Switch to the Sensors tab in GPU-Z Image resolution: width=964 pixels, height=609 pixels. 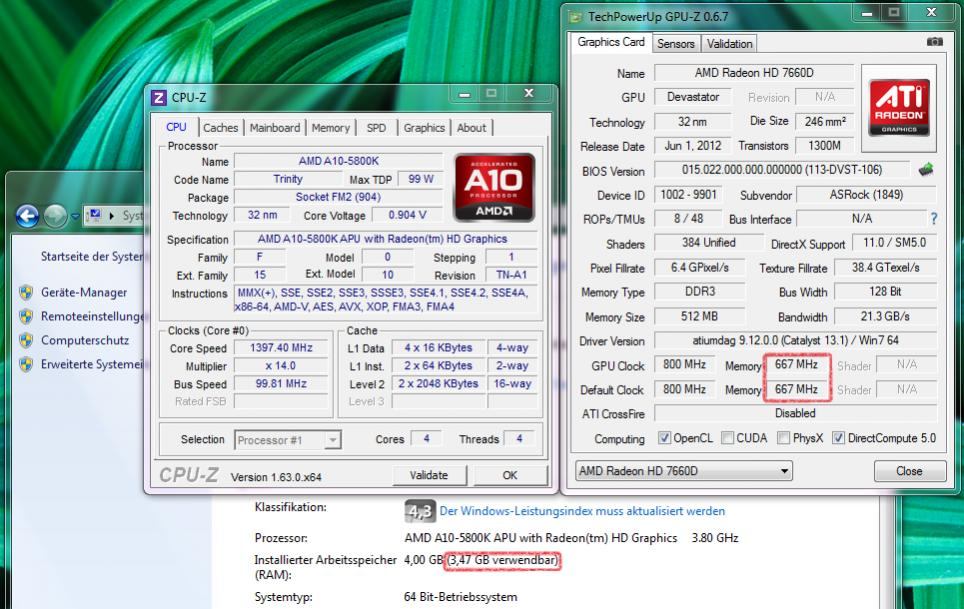tap(675, 44)
